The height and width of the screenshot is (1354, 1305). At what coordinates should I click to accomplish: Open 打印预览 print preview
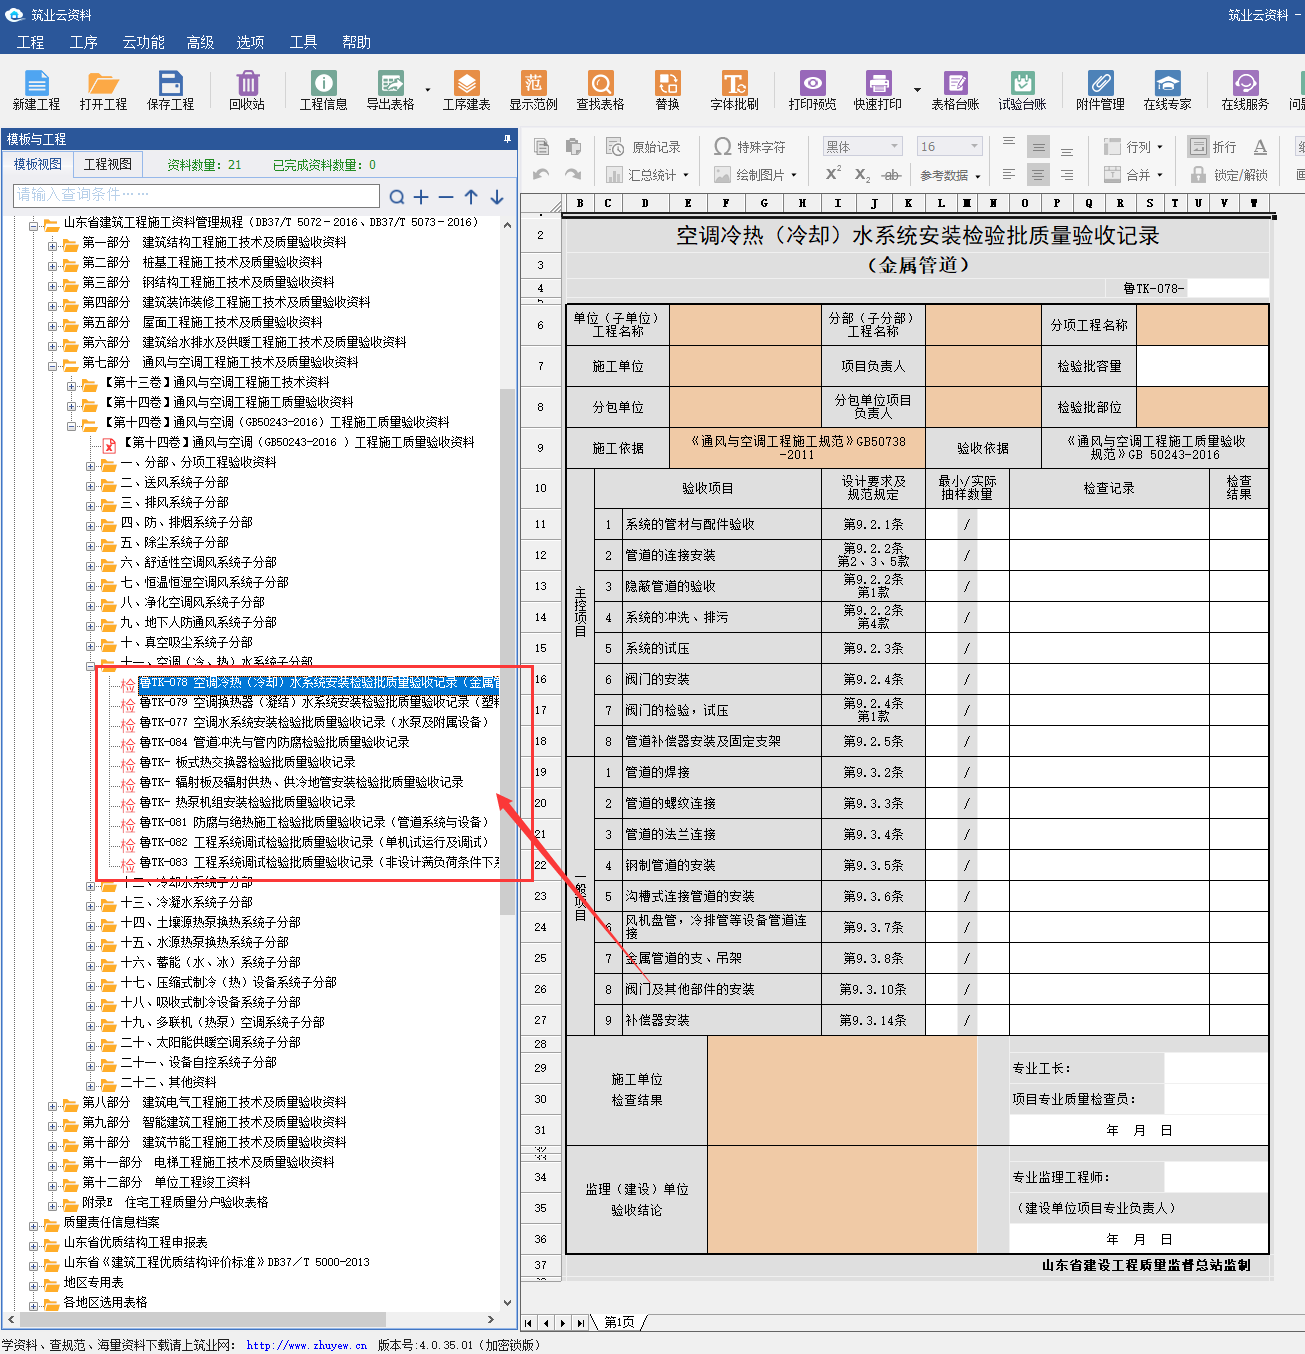[812, 90]
